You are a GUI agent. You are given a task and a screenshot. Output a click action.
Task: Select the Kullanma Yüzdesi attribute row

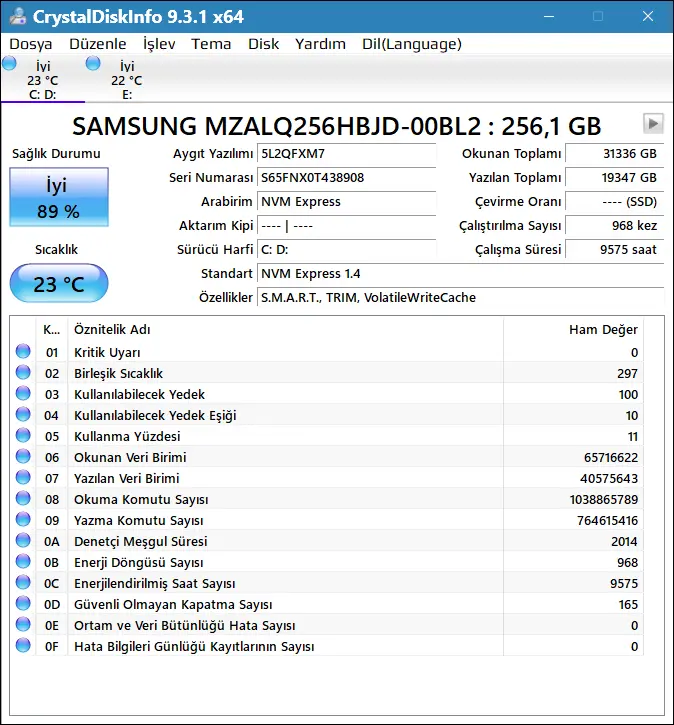326,436
